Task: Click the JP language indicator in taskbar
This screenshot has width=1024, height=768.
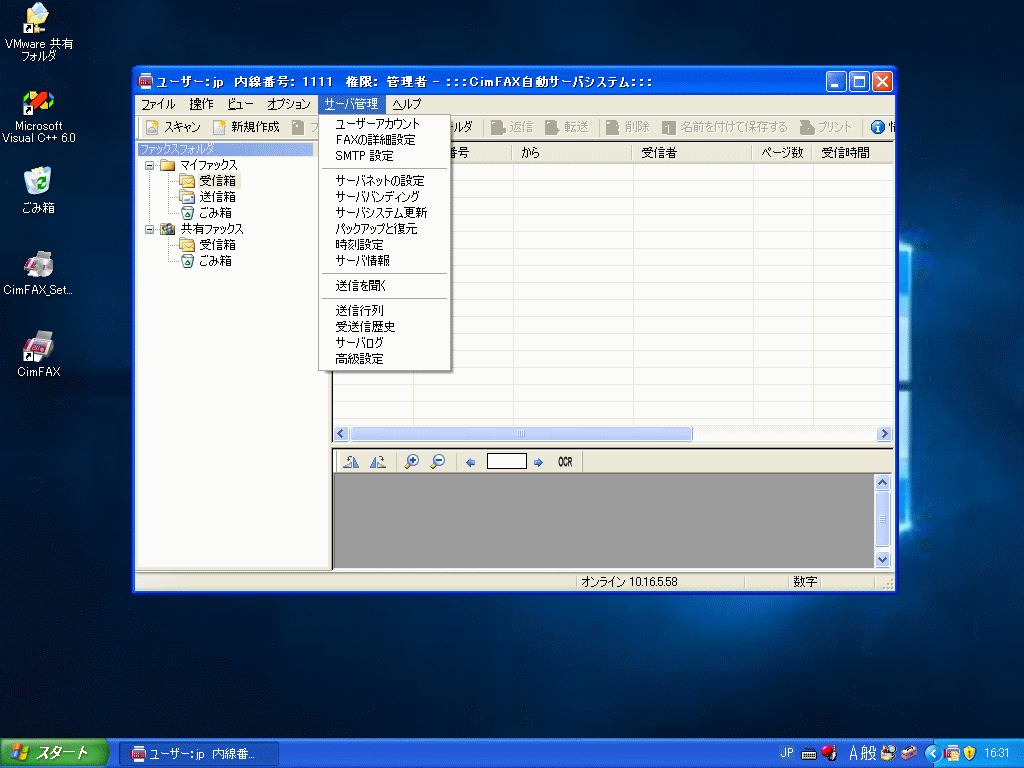Action: tap(787, 753)
